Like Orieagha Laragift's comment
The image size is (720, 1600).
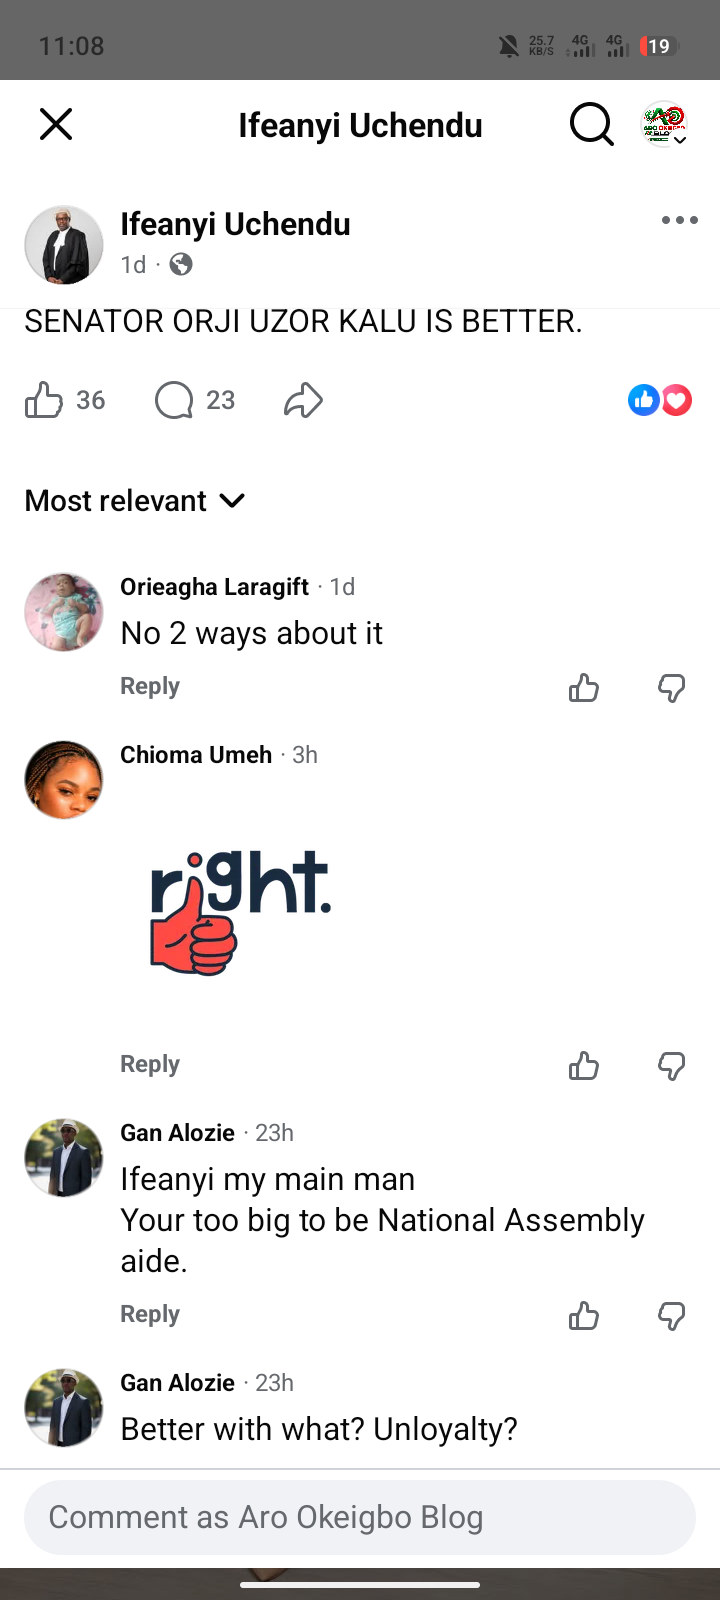click(584, 687)
